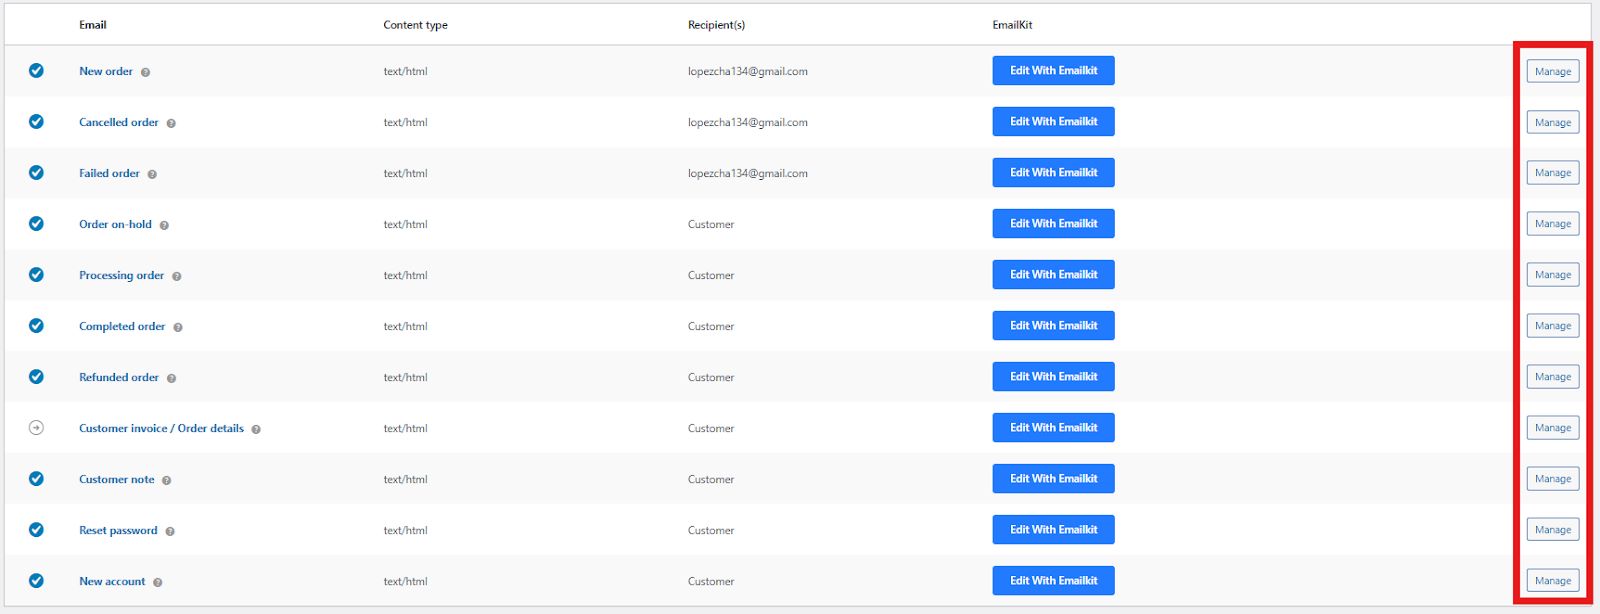The width and height of the screenshot is (1600, 614).
Task: Manage the Cancelled order email
Action: [1553, 123]
